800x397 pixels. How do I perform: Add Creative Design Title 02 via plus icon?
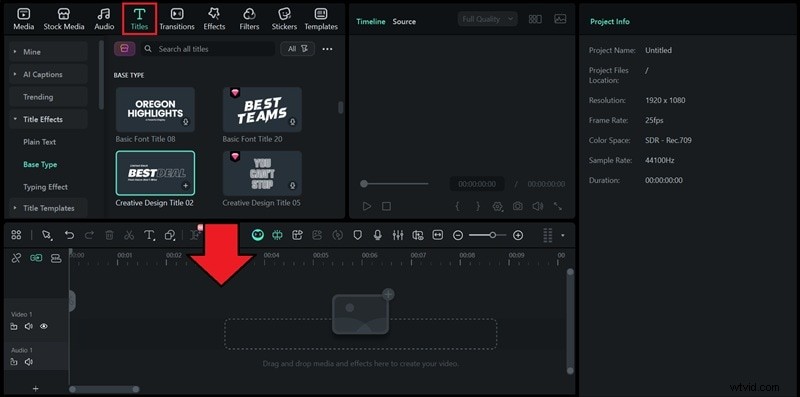186,186
